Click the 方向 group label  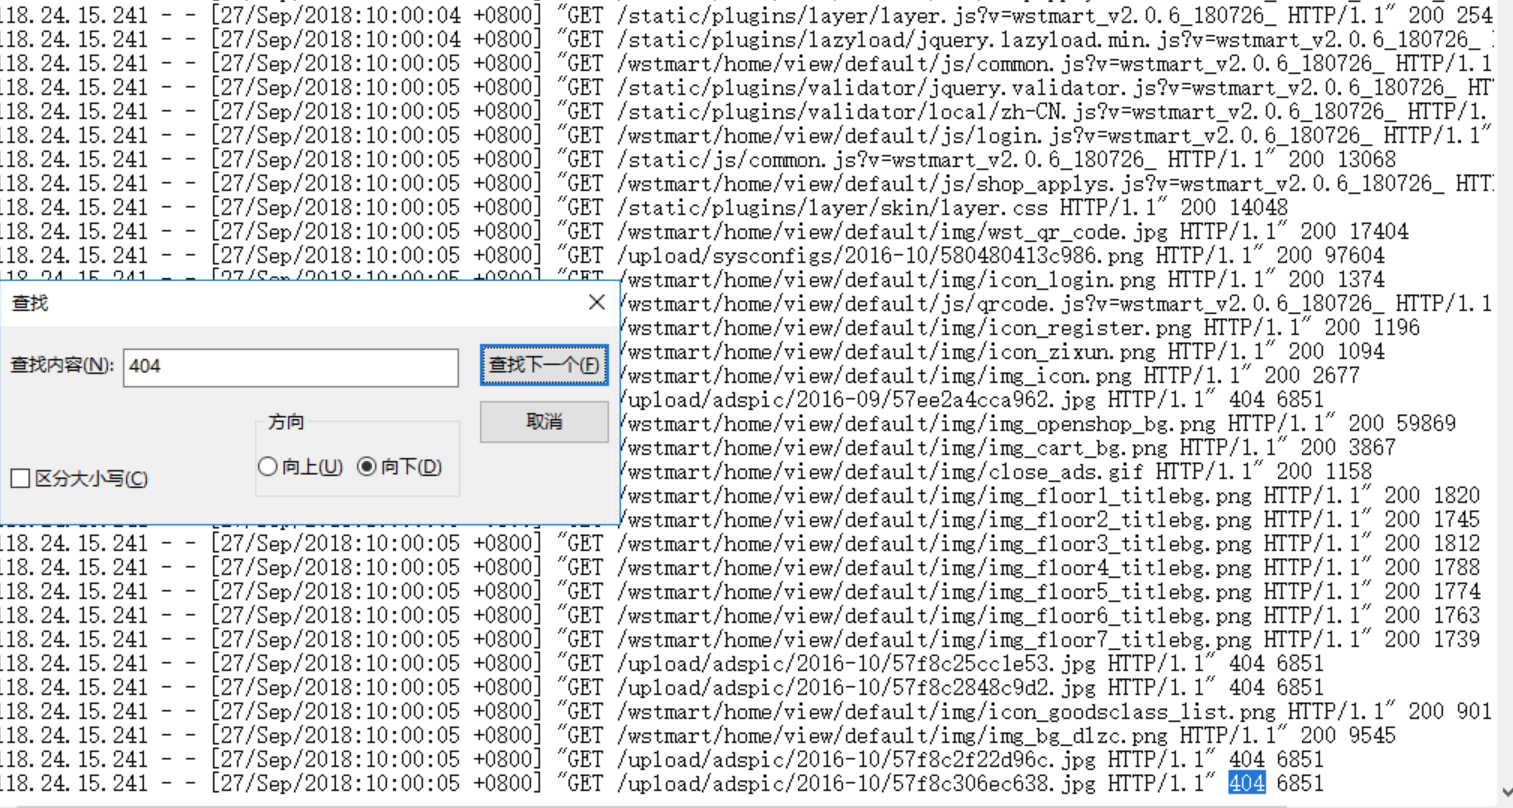[x=286, y=422]
